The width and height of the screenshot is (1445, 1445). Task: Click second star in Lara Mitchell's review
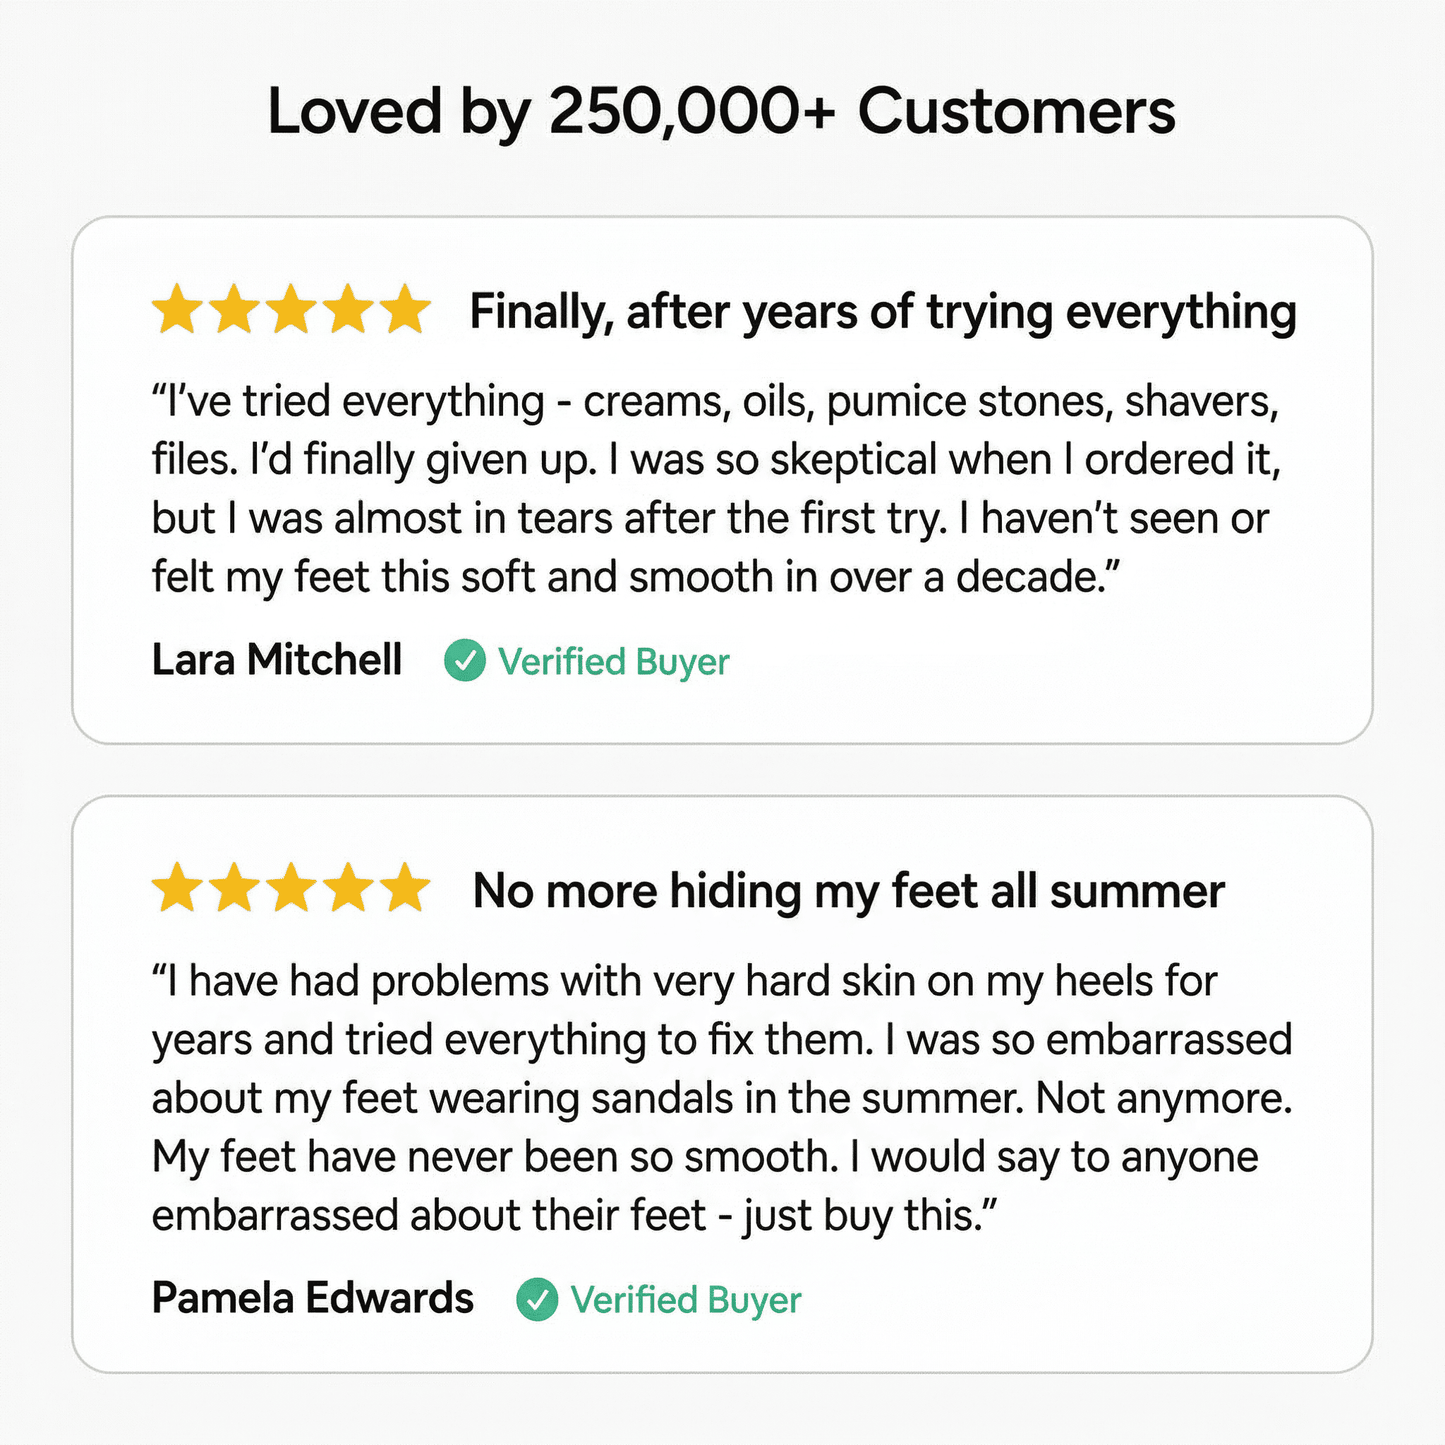pos(234,309)
